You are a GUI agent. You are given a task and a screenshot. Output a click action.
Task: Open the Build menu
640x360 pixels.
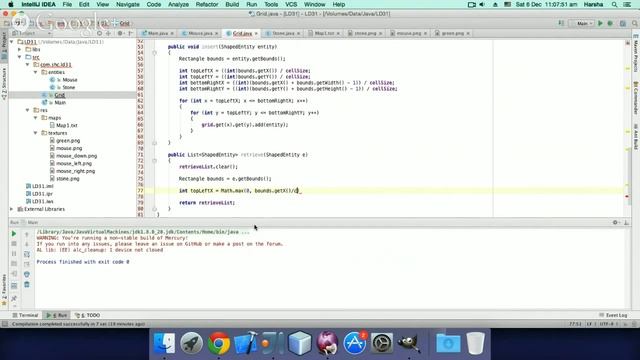[x=232, y=4]
